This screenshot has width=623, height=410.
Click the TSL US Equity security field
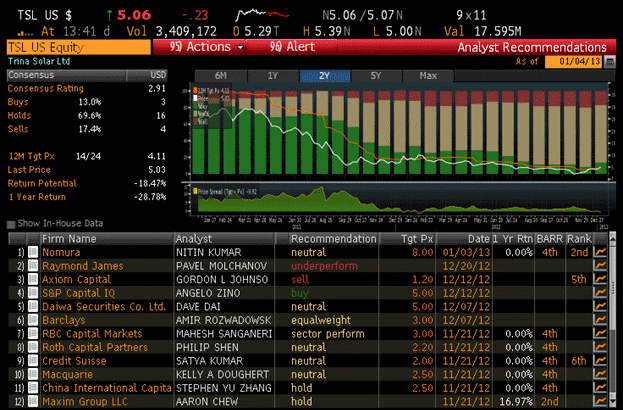click(75, 47)
